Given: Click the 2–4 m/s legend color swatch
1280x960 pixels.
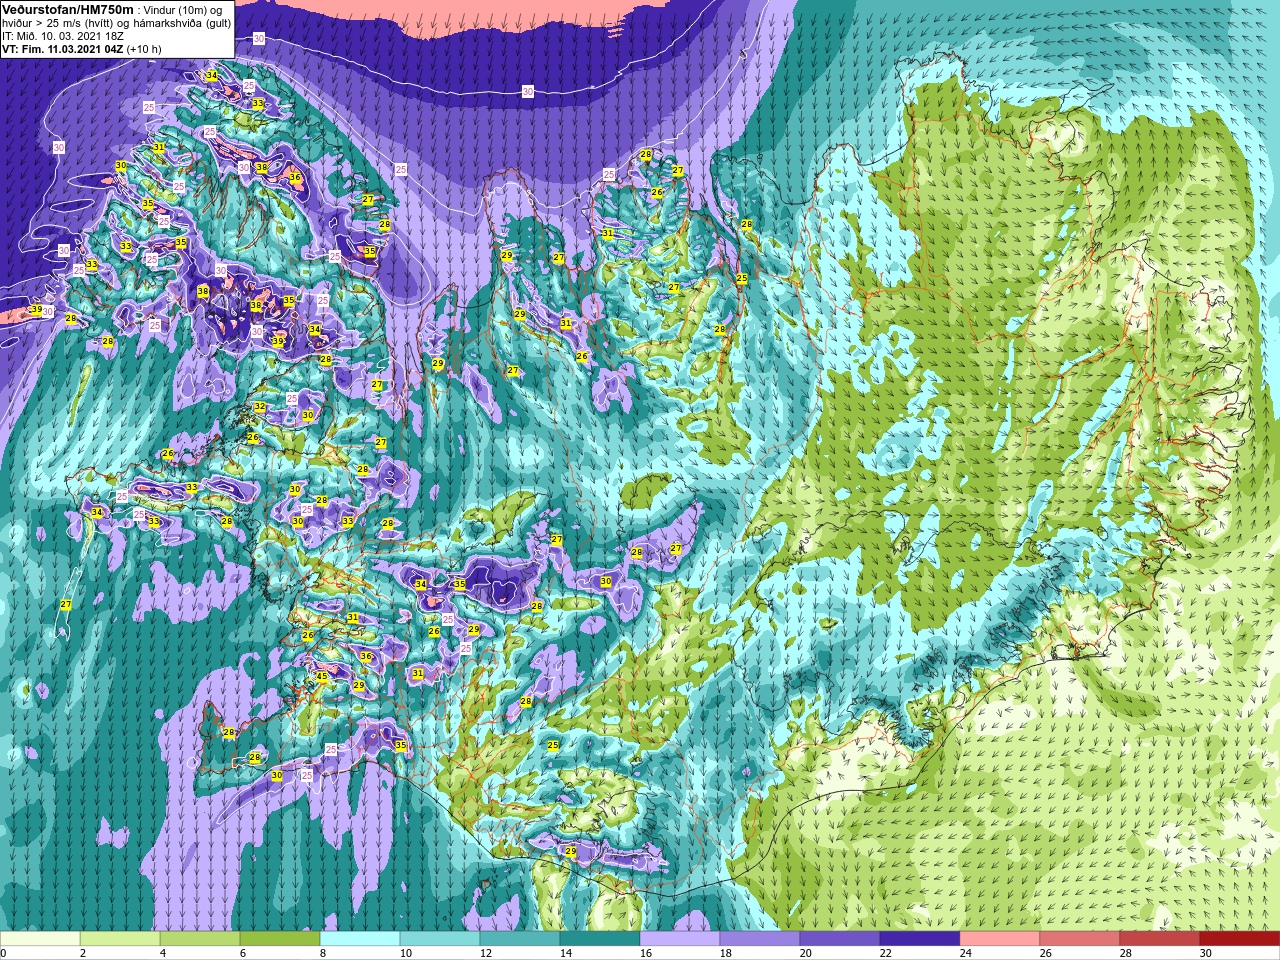Looking at the screenshot, I should [120, 940].
